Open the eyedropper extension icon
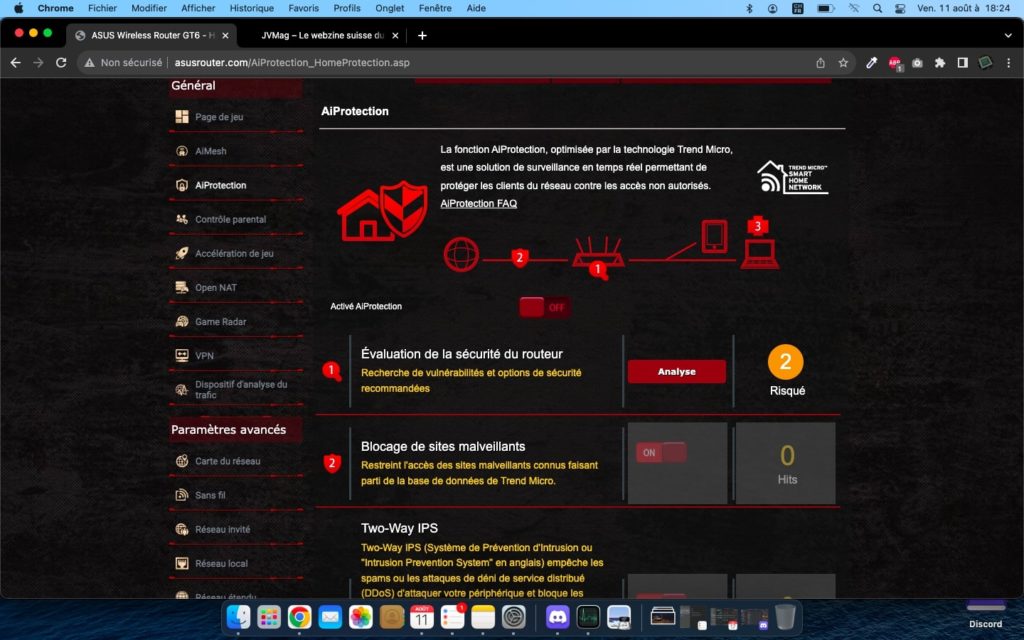The width and height of the screenshot is (1024, 640). (871, 63)
